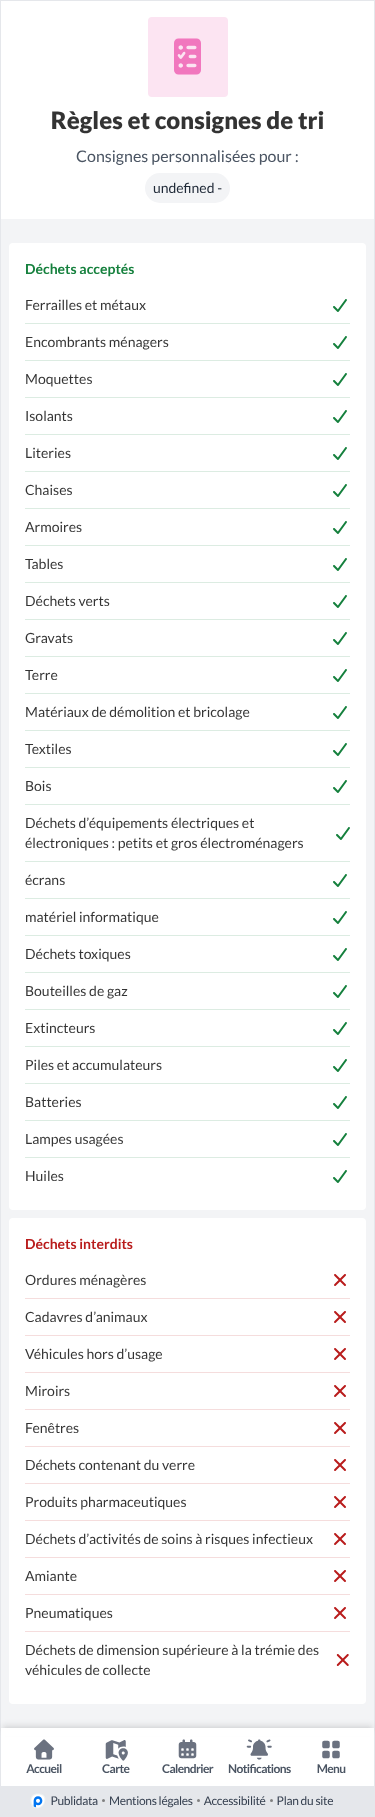This screenshot has width=375, height=1817.
Task: Click the red cross next to Amiante
Action: tap(340, 1576)
